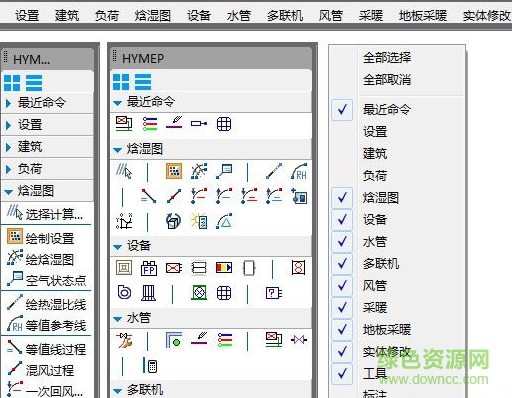Open the 多联机 menu in the top bar
This screenshot has width=512, height=398.
(285, 15)
